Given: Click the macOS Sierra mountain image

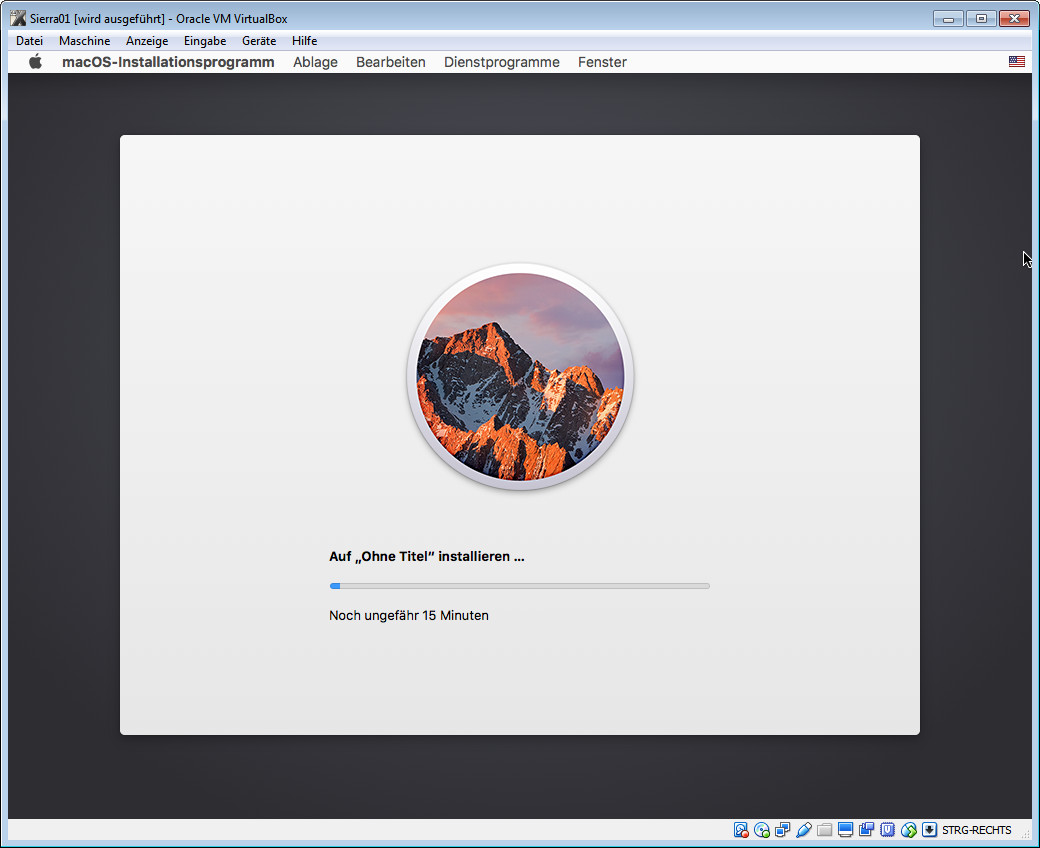Looking at the screenshot, I should tap(520, 377).
